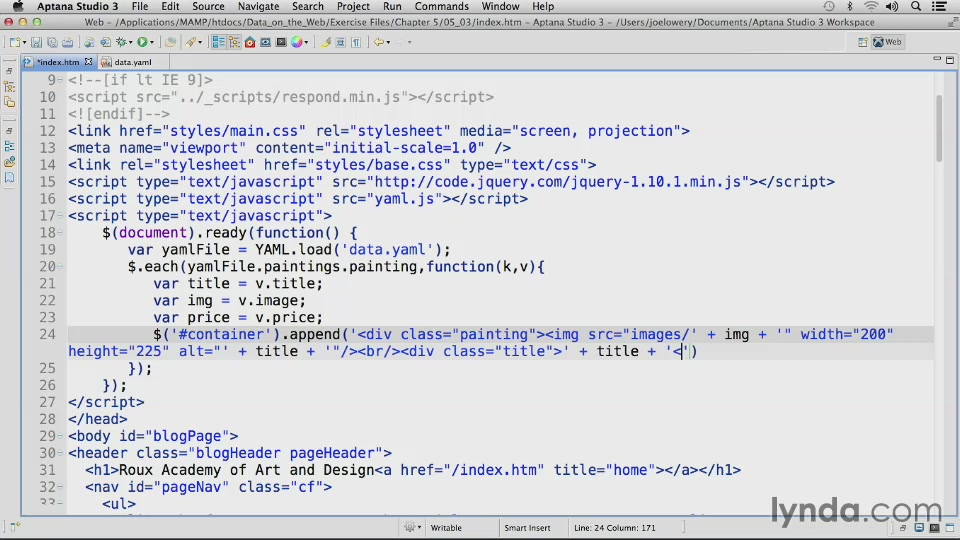Click the yellow highlighter toolbar icon
The height and width of the screenshot is (540, 960).
point(325,42)
